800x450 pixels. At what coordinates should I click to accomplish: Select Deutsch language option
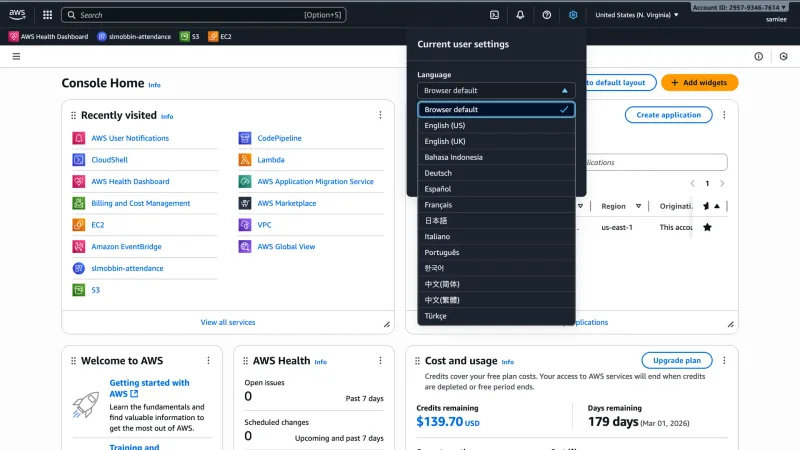click(496, 173)
